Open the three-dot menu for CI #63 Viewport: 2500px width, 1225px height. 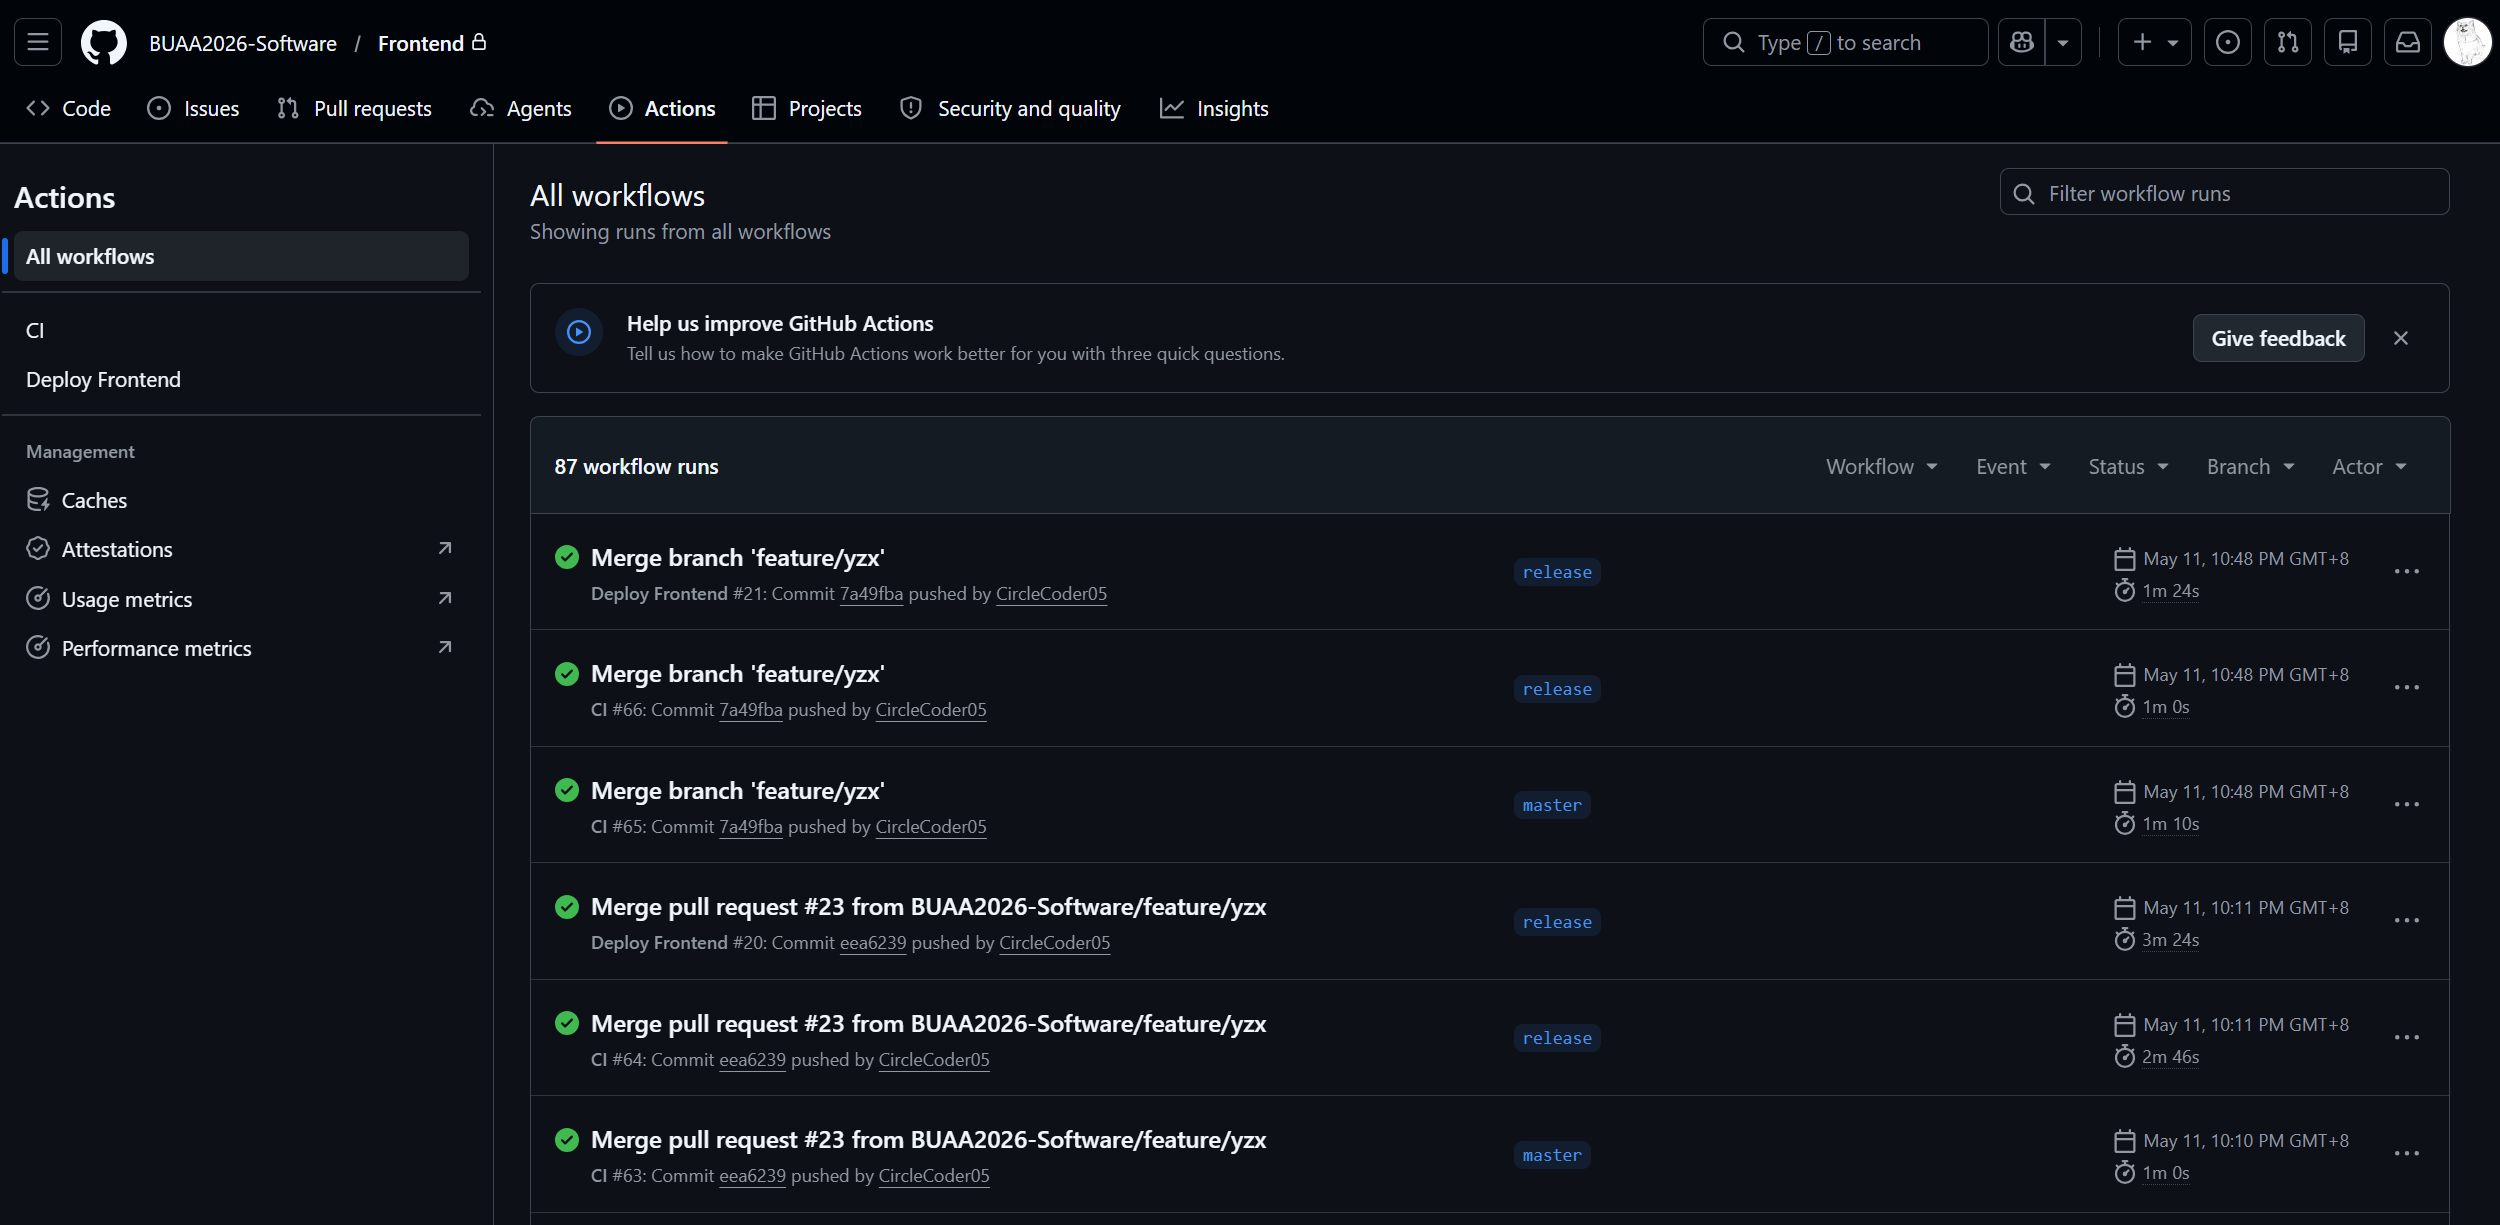pos(2407,1154)
